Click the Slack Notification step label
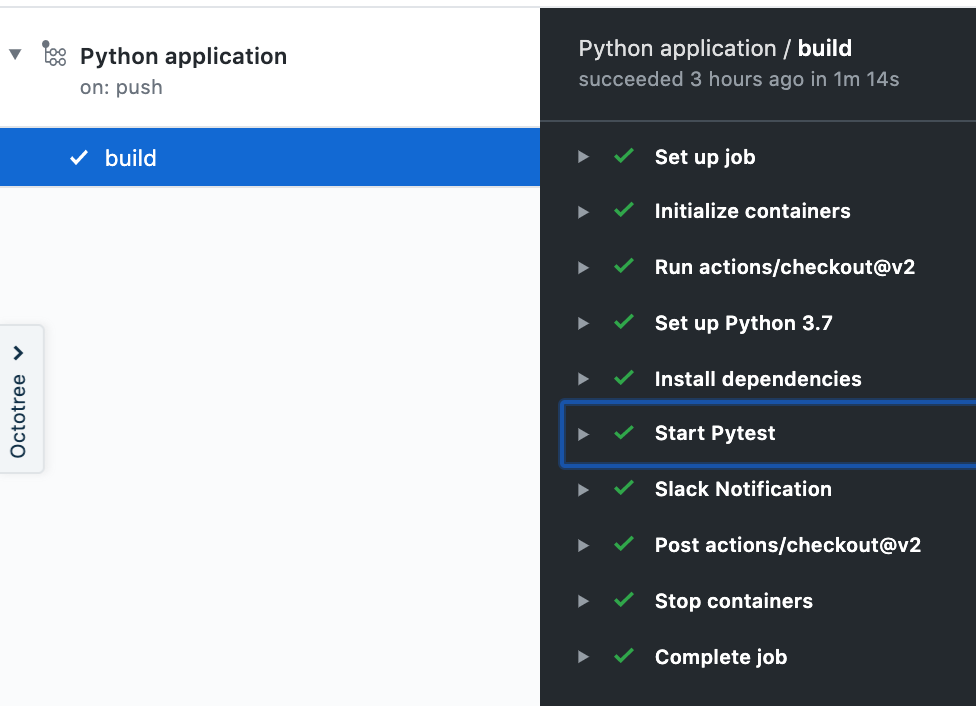 coord(743,489)
